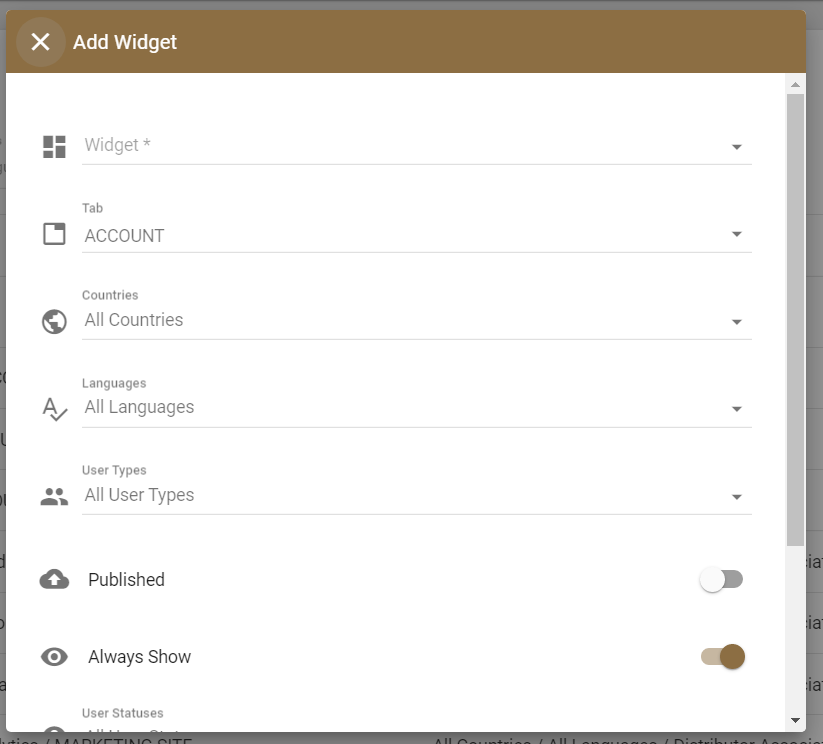Open the Widget dropdown arrow
Image resolution: width=823 pixels, height=744 pixels.
point(737,147)
